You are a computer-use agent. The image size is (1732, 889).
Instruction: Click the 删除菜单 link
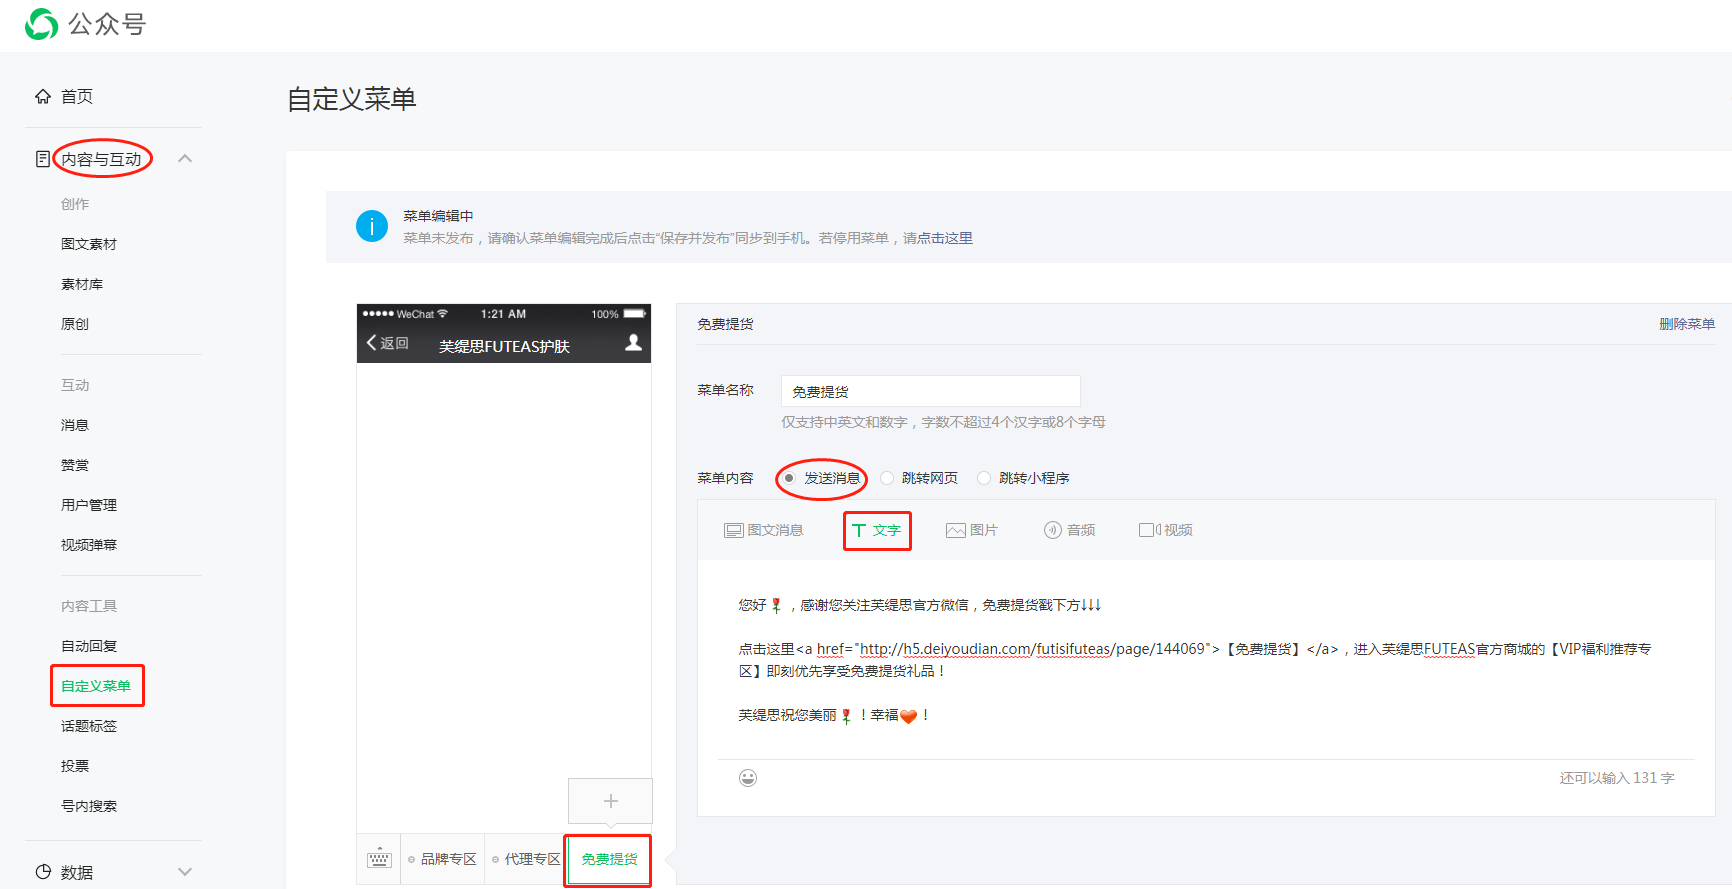[1687, 324]
